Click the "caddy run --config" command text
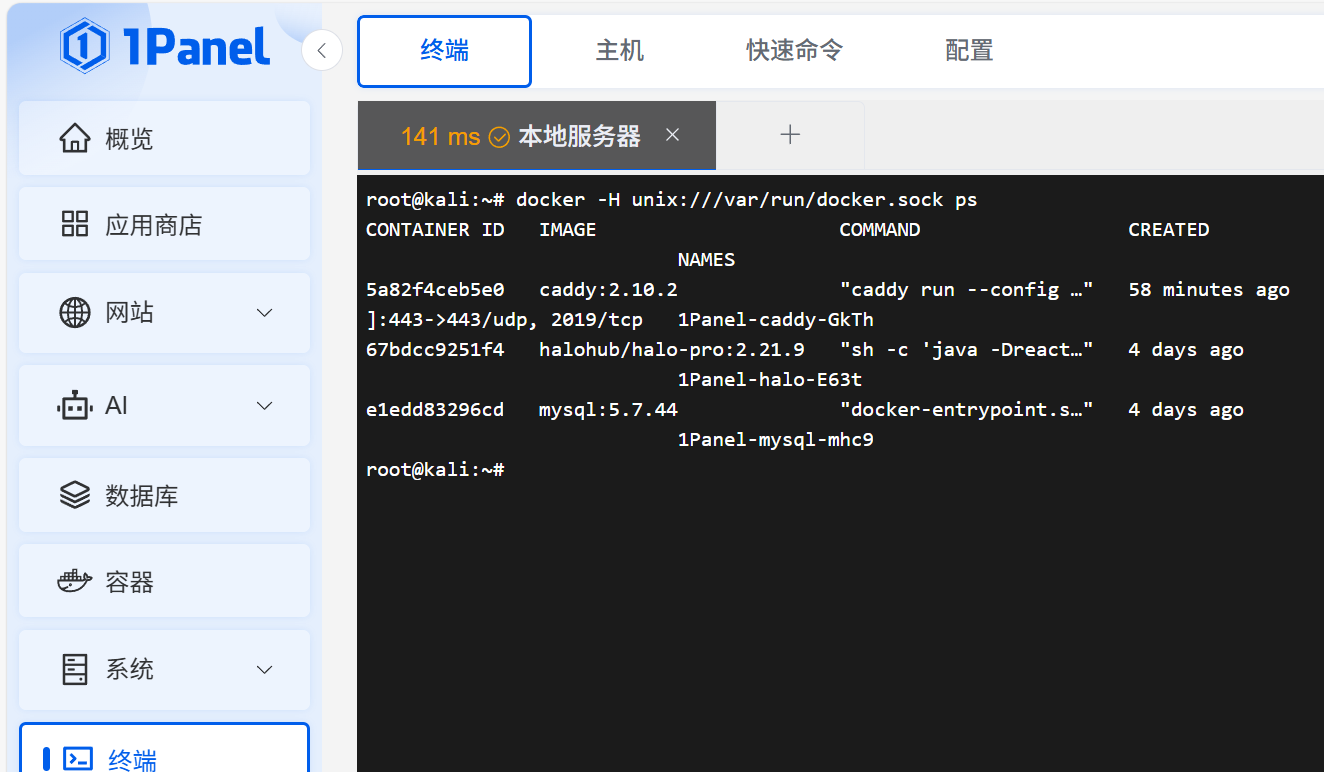This screenshot has height=772, width=1324. pos(966,290)
